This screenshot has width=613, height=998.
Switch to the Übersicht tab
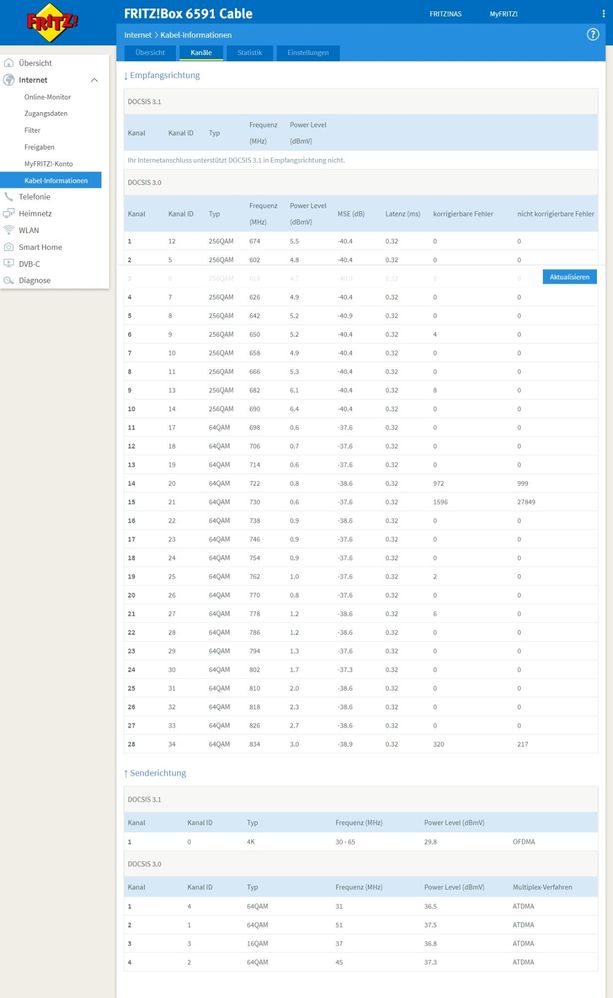point(150,53)
